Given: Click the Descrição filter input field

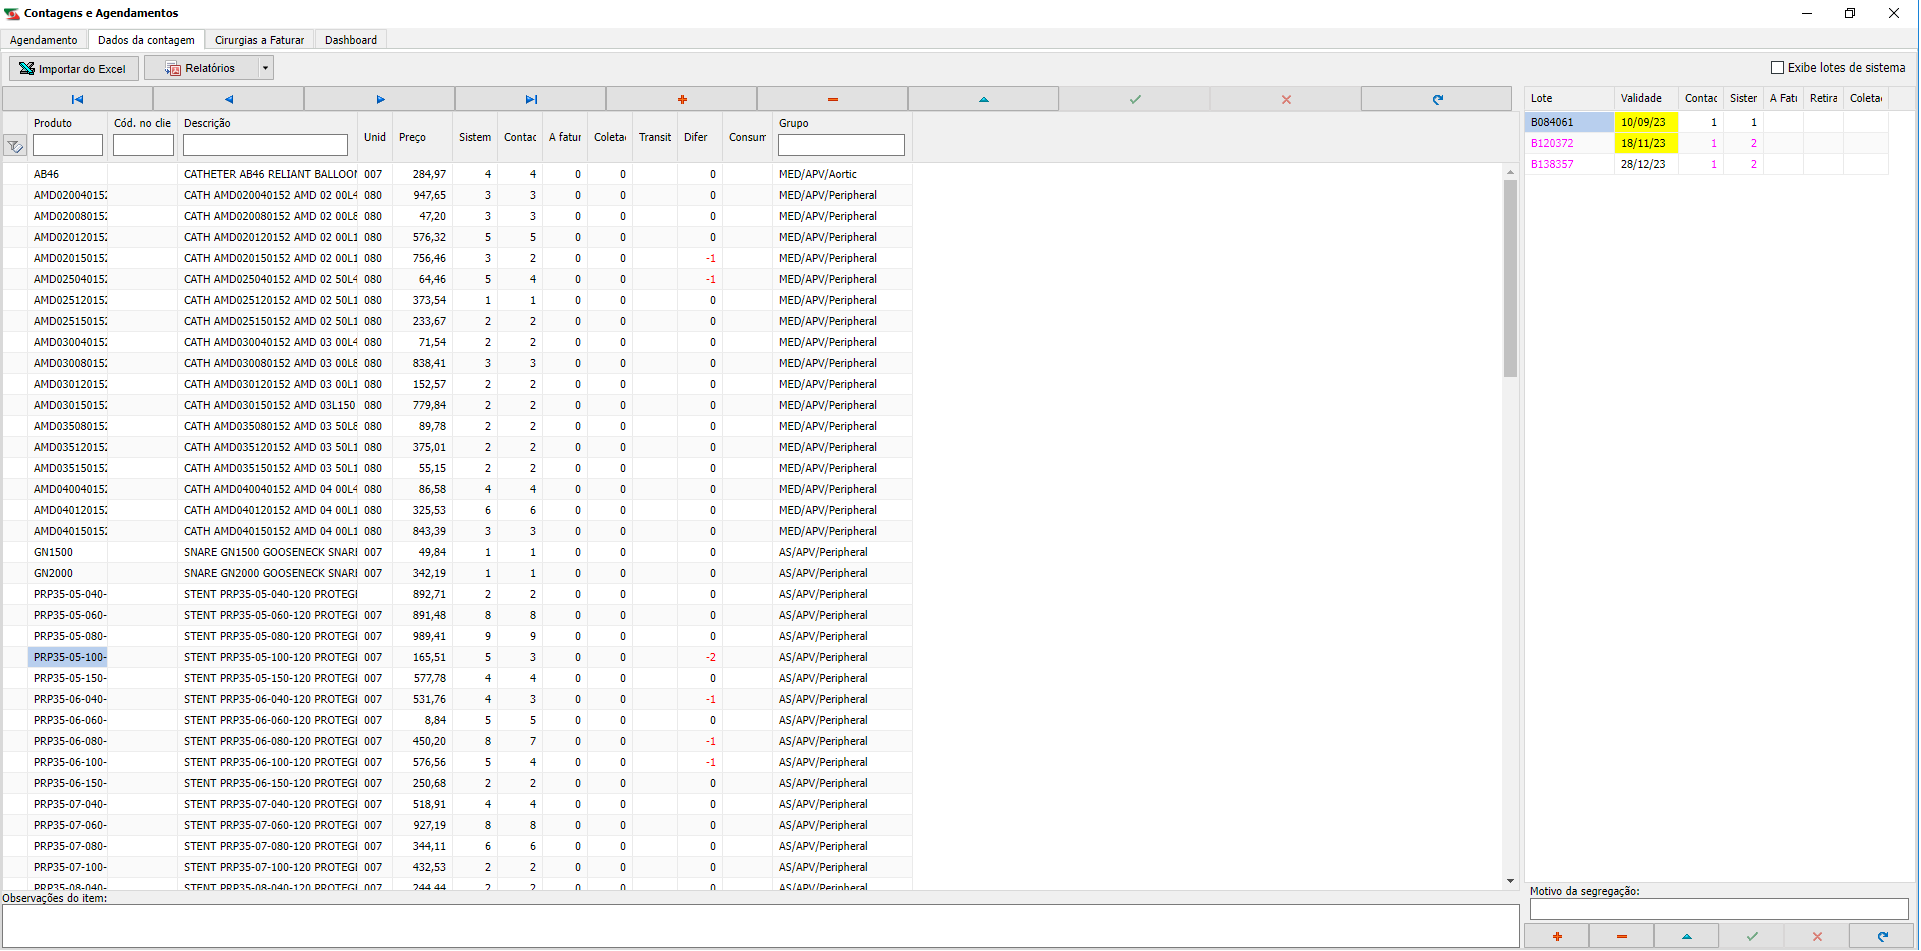Looking at the screenshot, I should coord(265,146).
